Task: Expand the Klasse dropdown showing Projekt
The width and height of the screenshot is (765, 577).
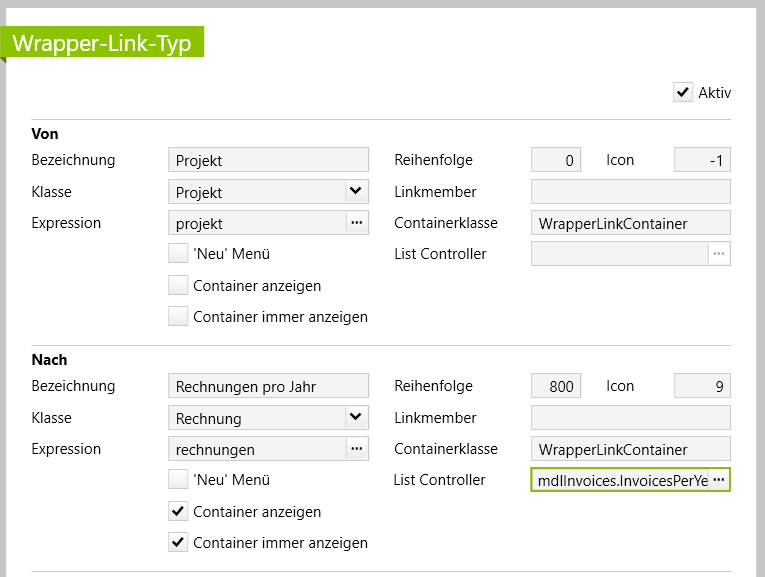Action: pos(355,191)
